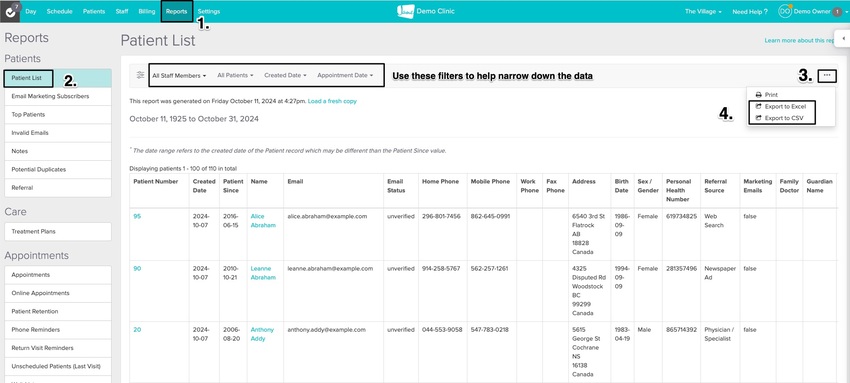850x383 pixels.
Task: Select the Reports tab
Action: (x=177, y=11)
